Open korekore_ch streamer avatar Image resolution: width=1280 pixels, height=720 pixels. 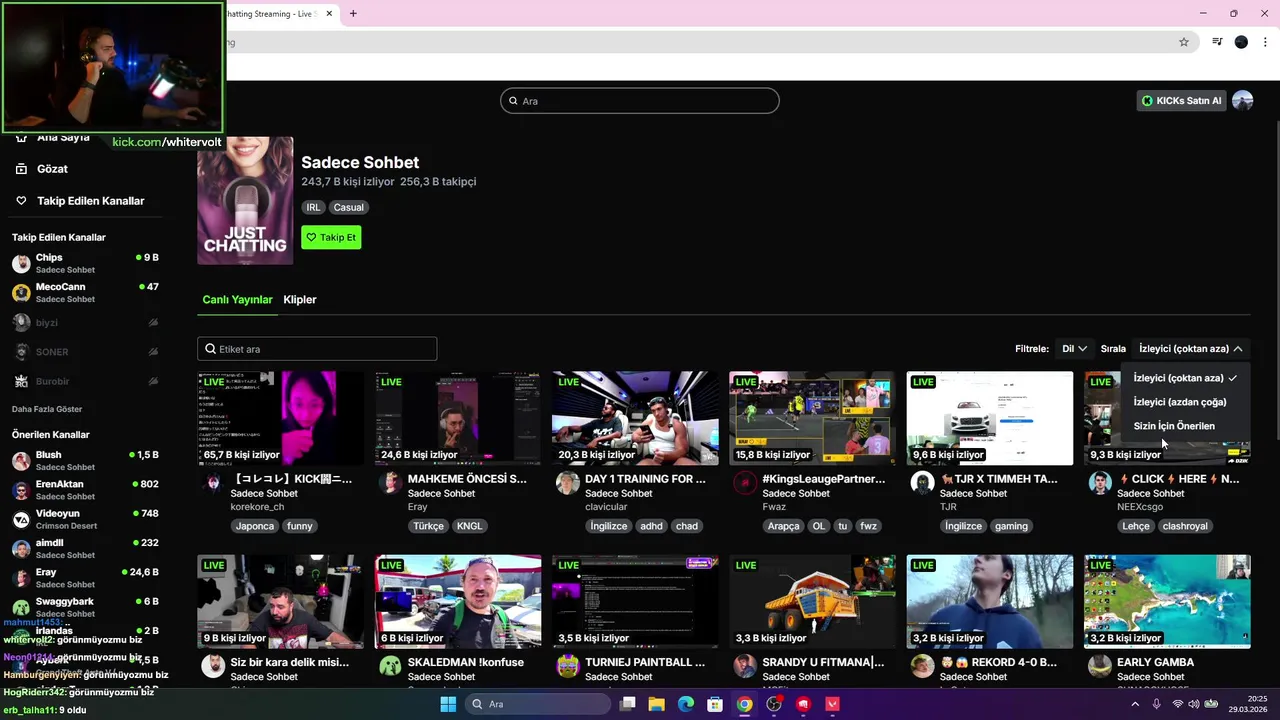tap(213, 484)
